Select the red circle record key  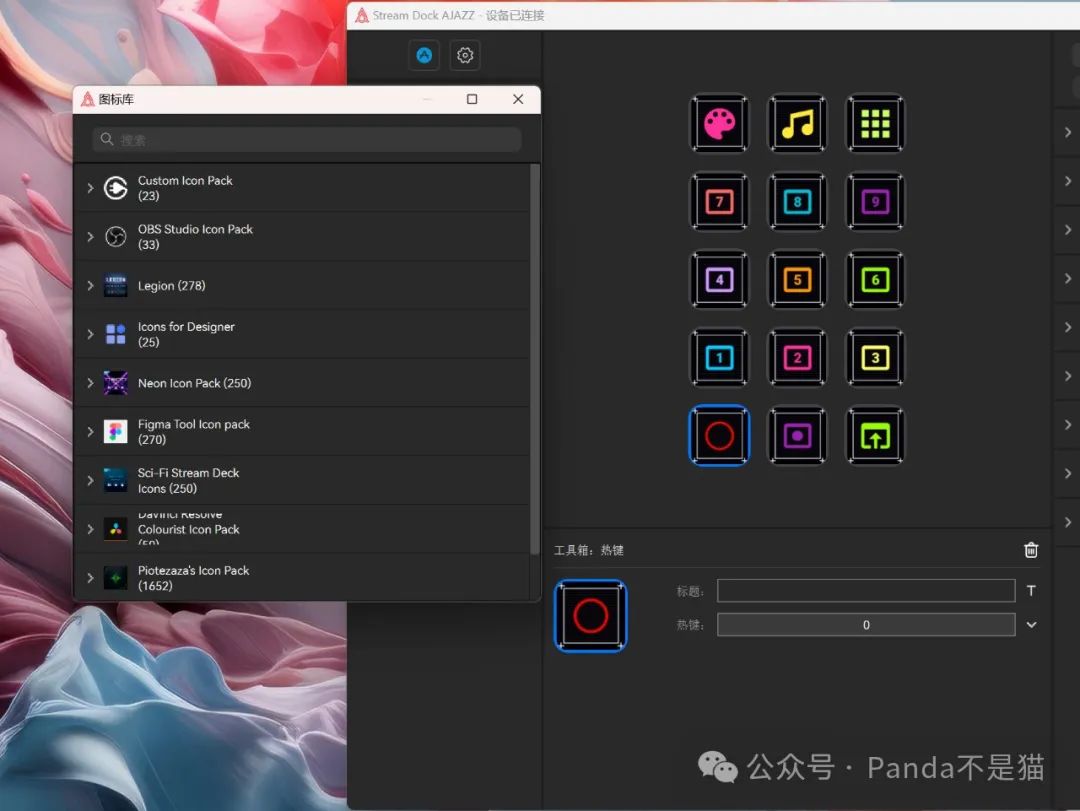[719, 435]
